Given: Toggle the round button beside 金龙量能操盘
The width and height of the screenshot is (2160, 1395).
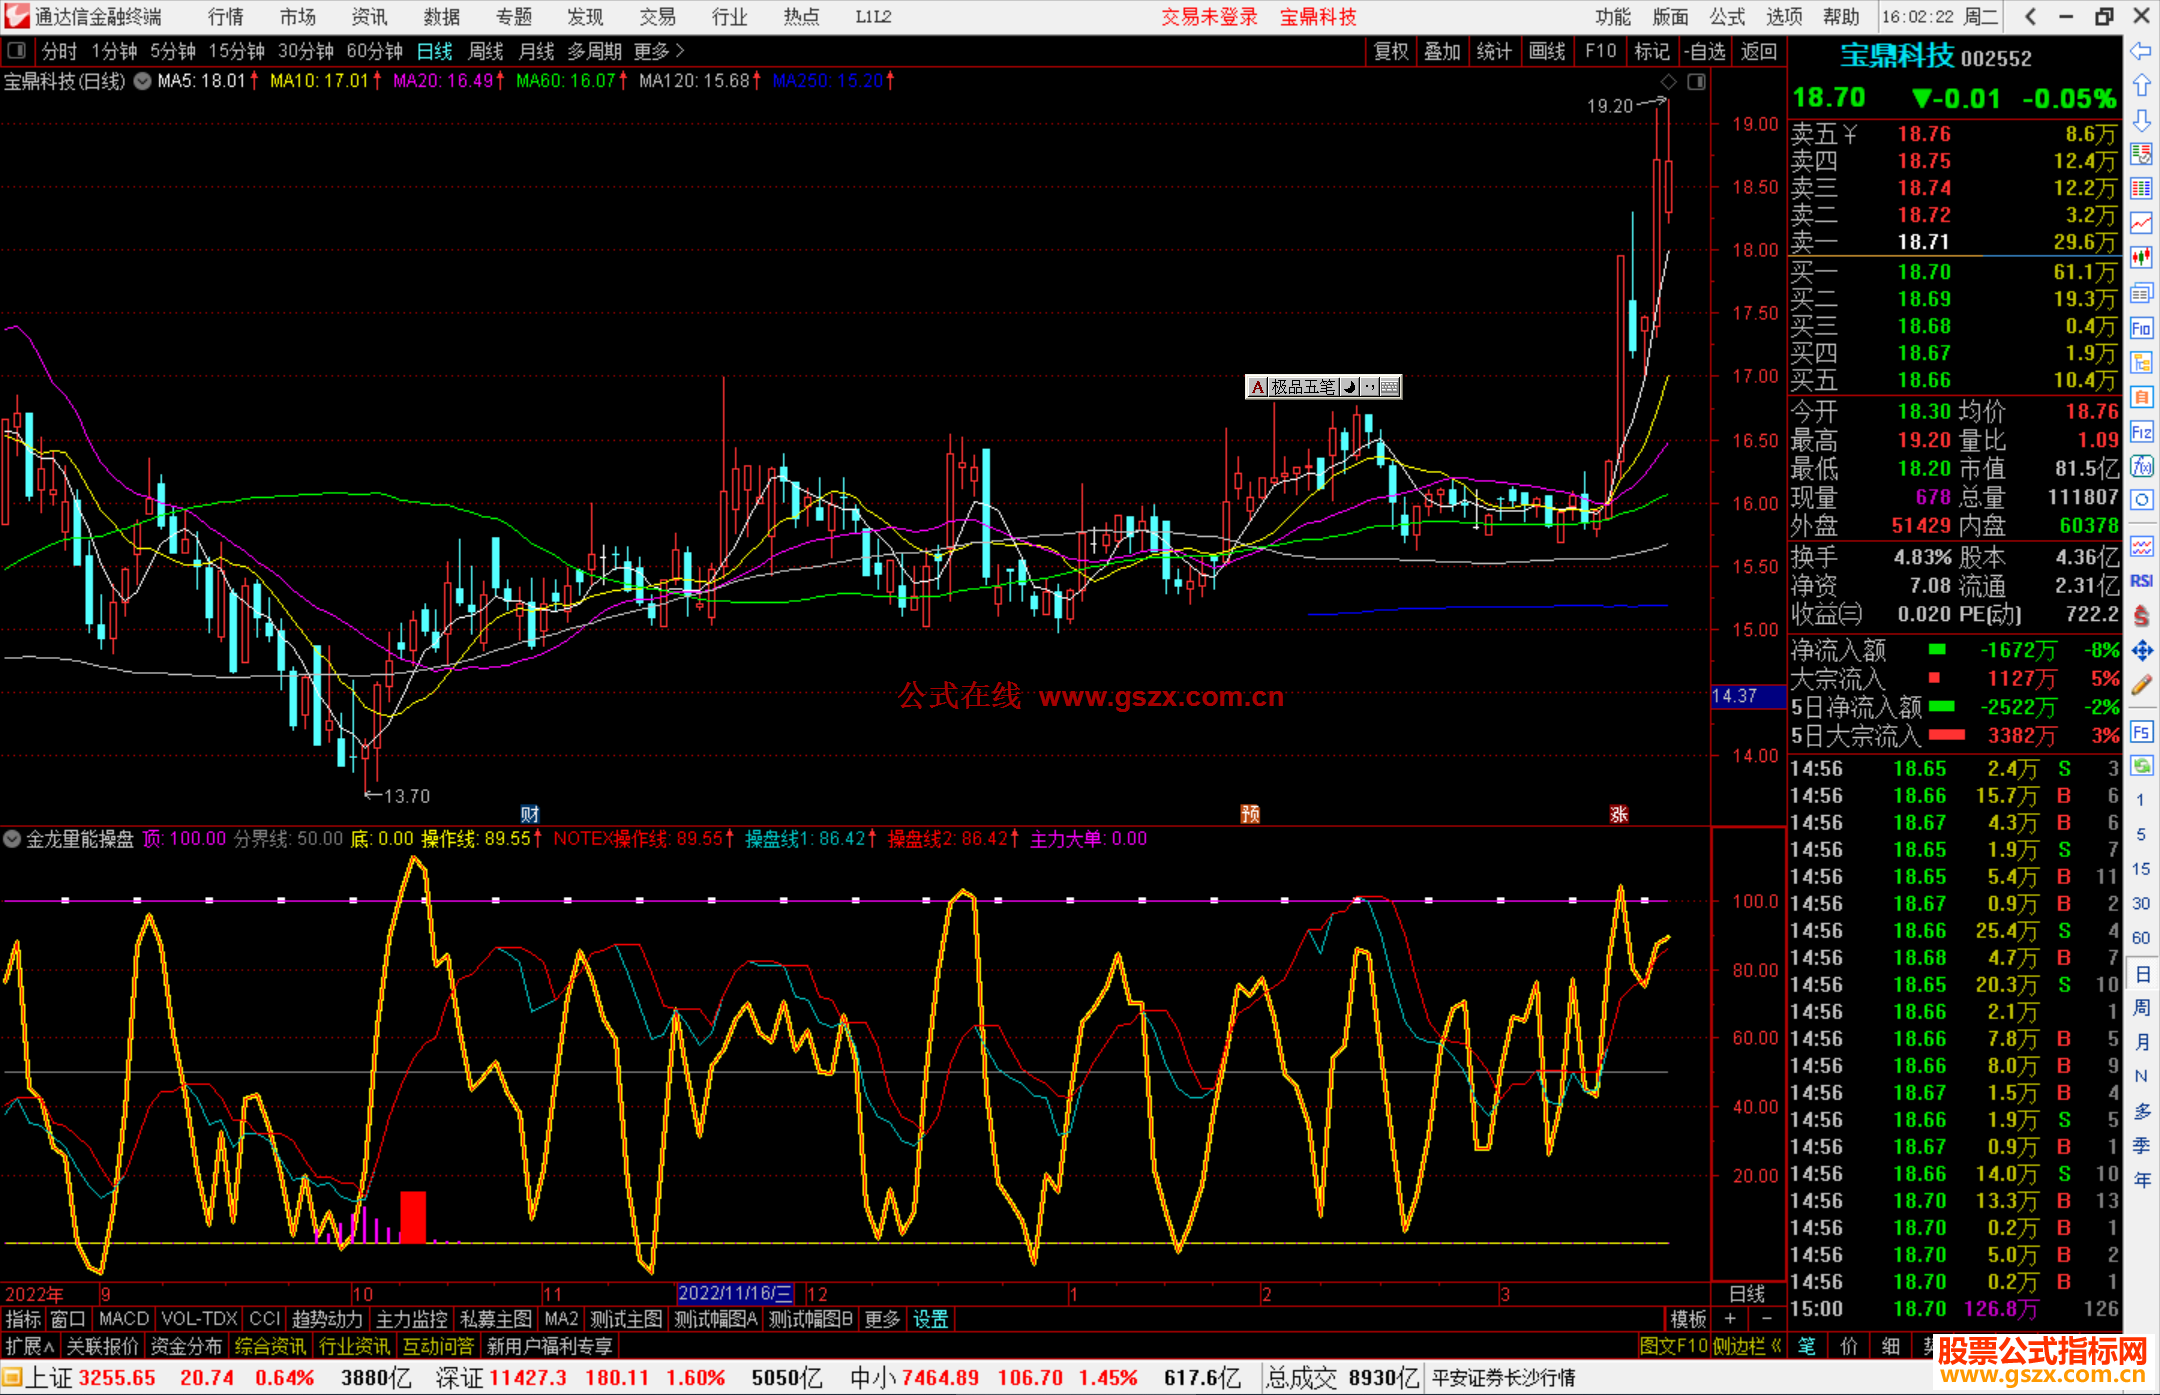Looking at the screenshot, I should 12,839.
